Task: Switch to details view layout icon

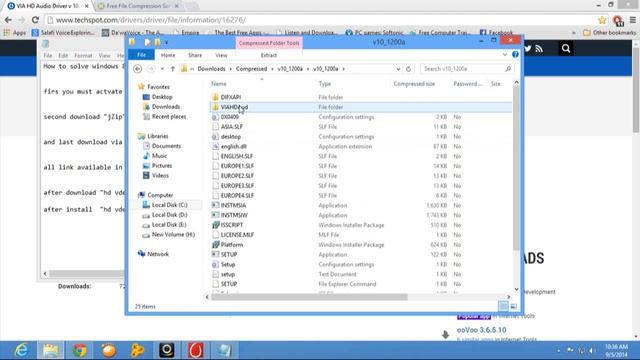Action: tap(503, 306)
